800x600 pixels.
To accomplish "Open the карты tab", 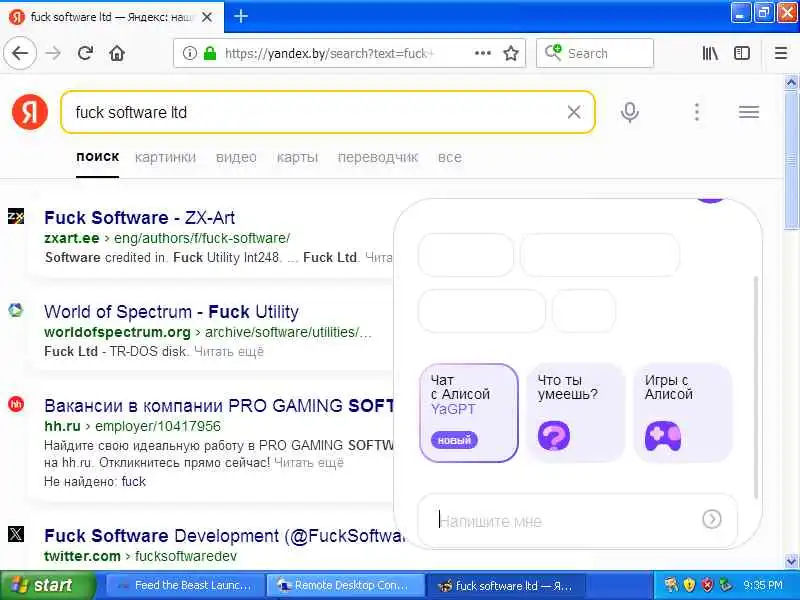I will click(297, 157).
